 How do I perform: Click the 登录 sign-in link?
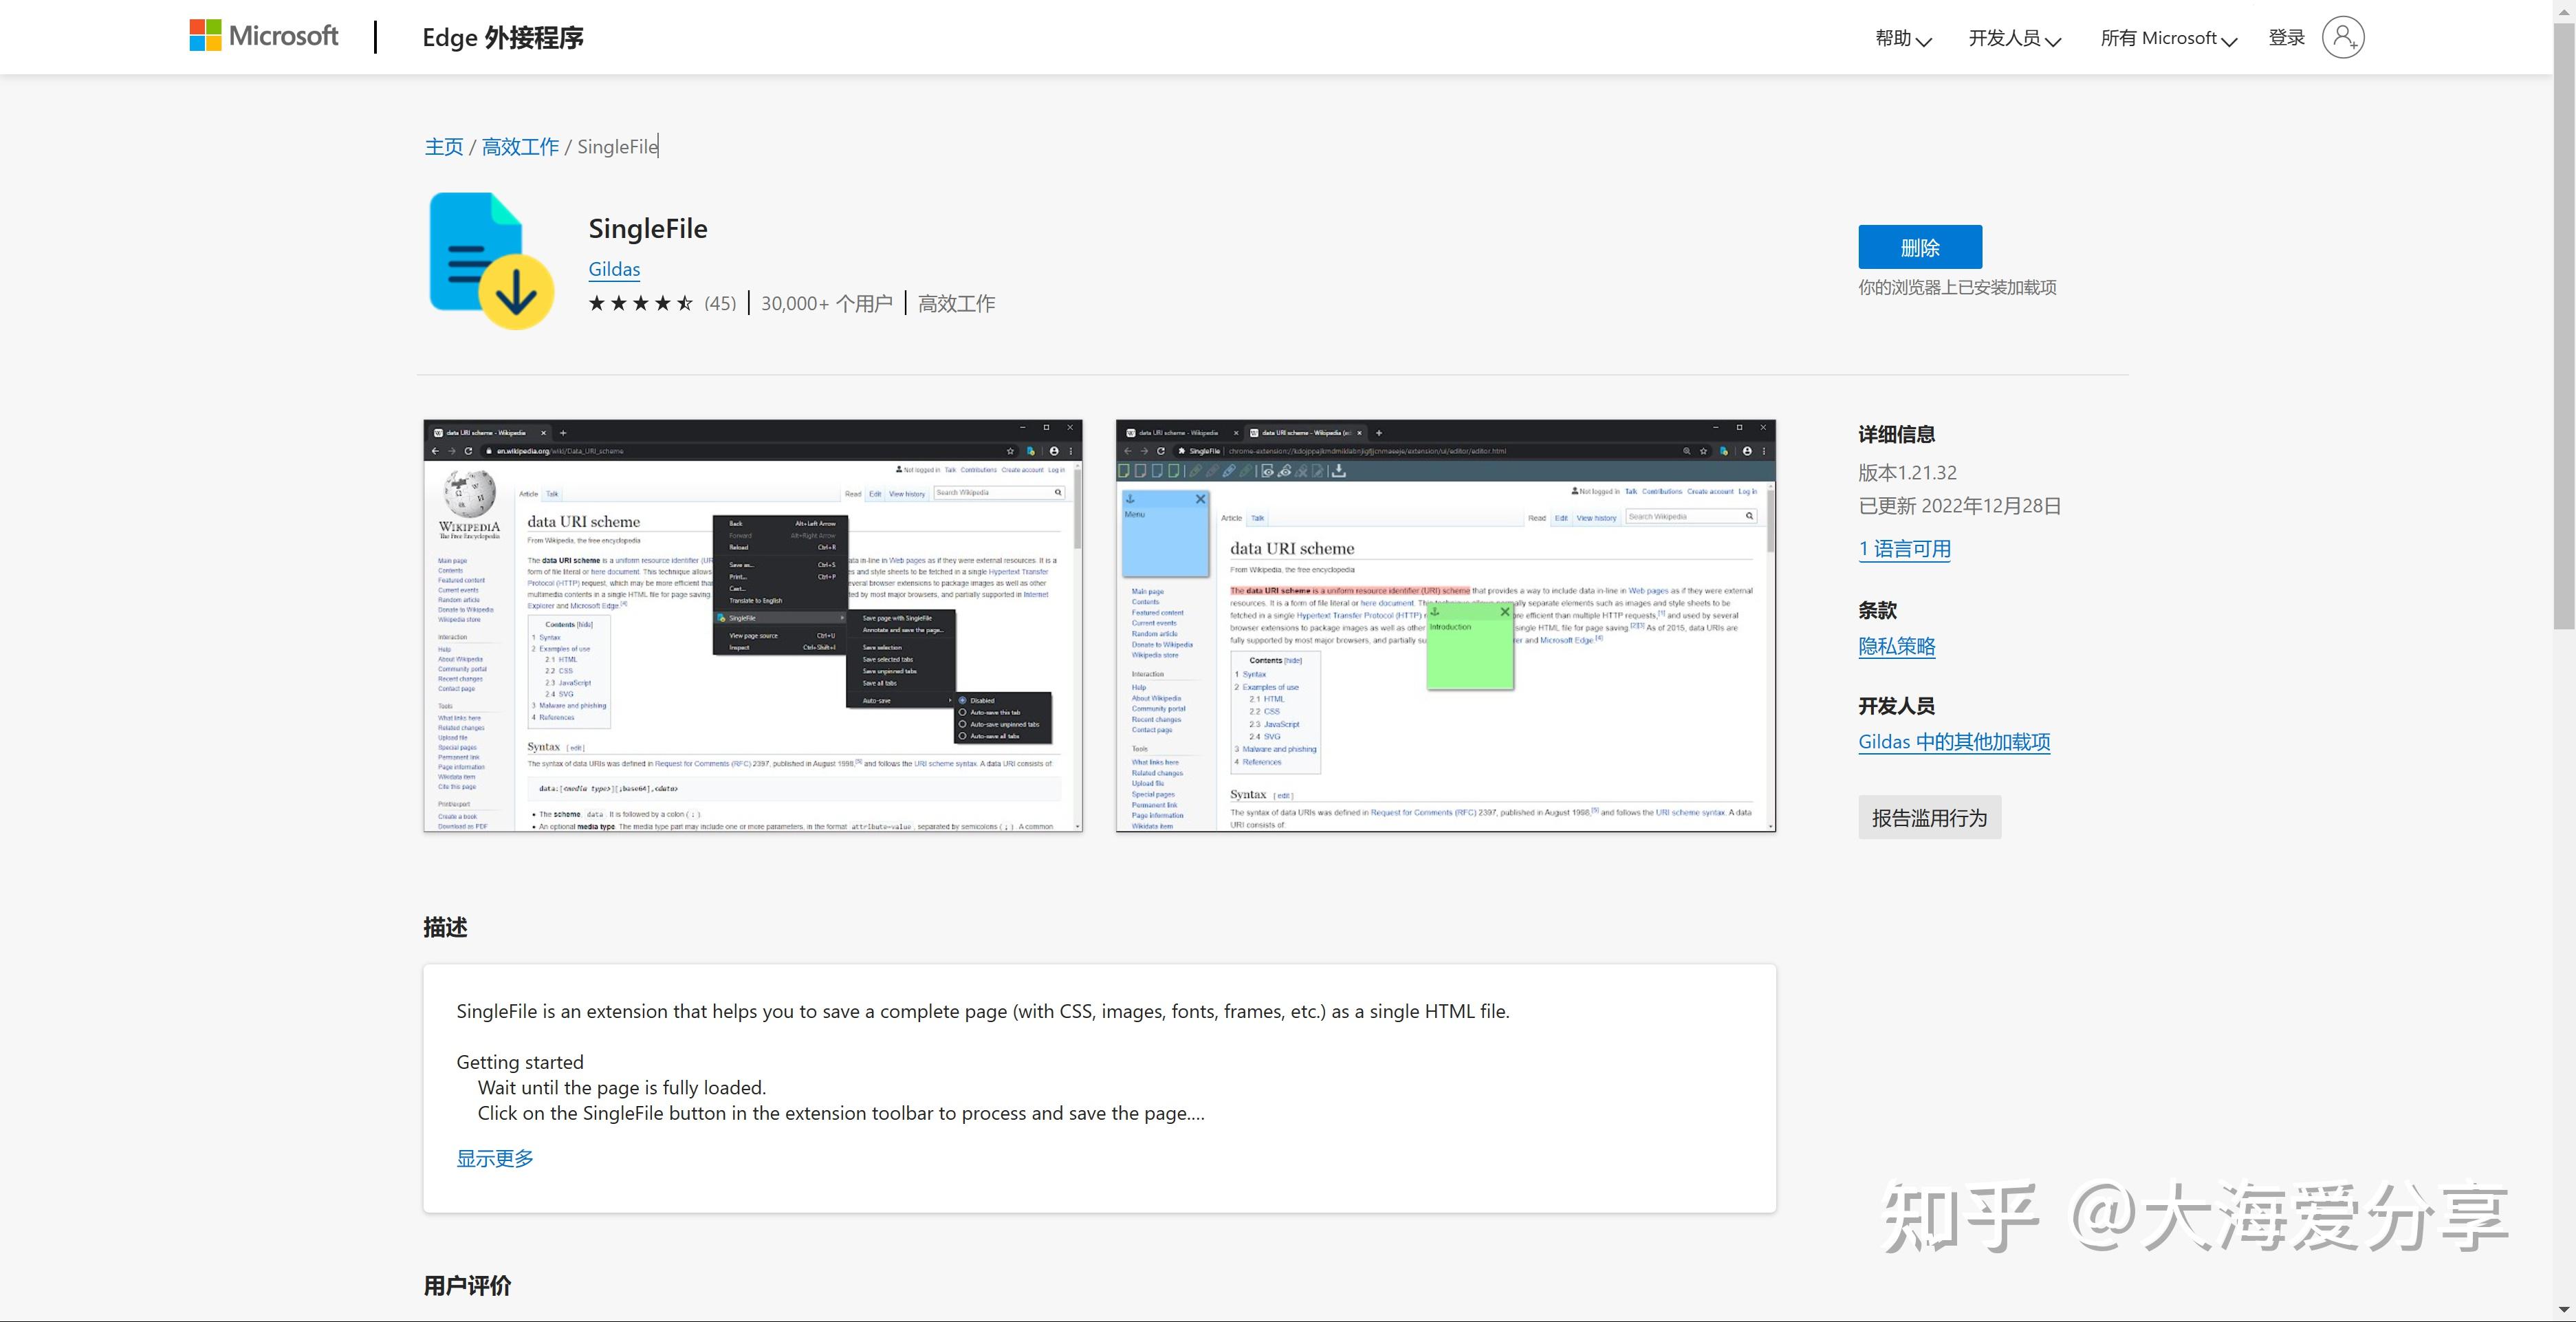pos(2286,38)
